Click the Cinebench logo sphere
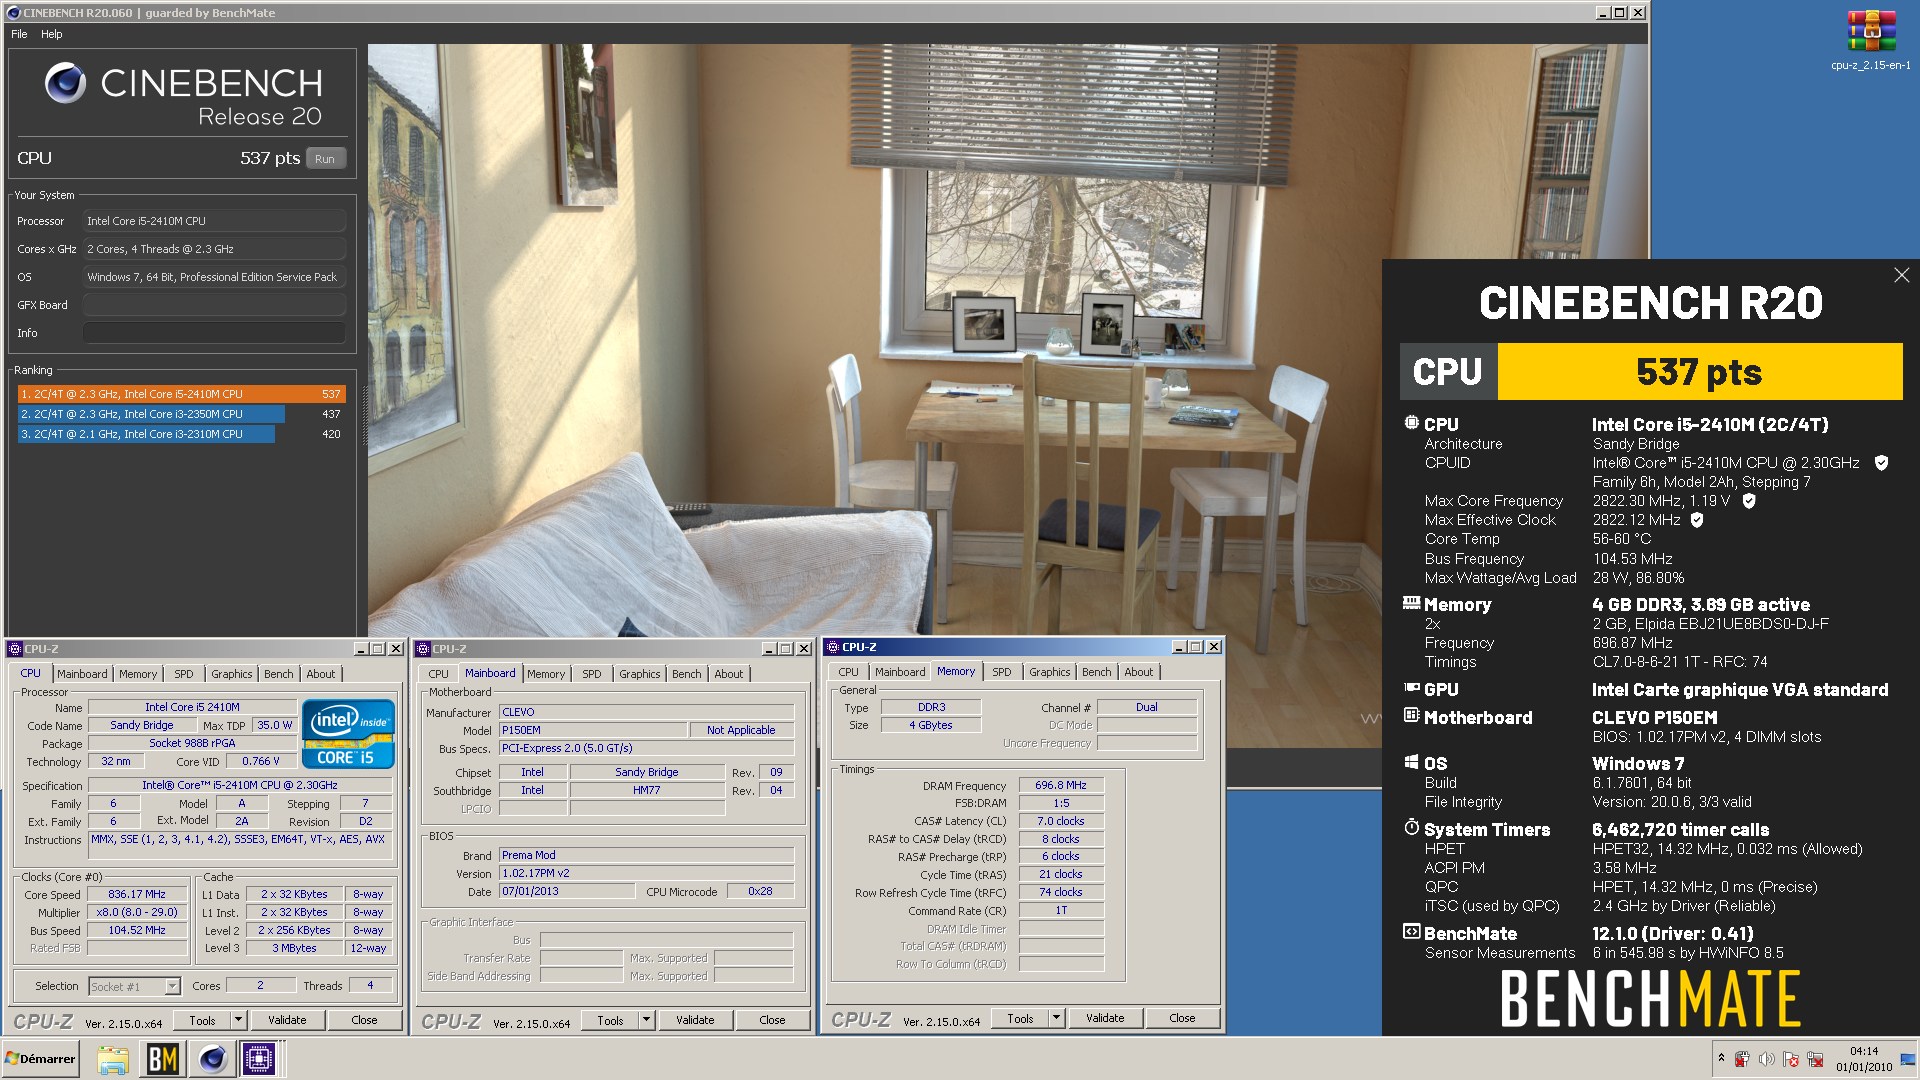Viewport: 1920px width, 1080px height. (x=66, y=83)
